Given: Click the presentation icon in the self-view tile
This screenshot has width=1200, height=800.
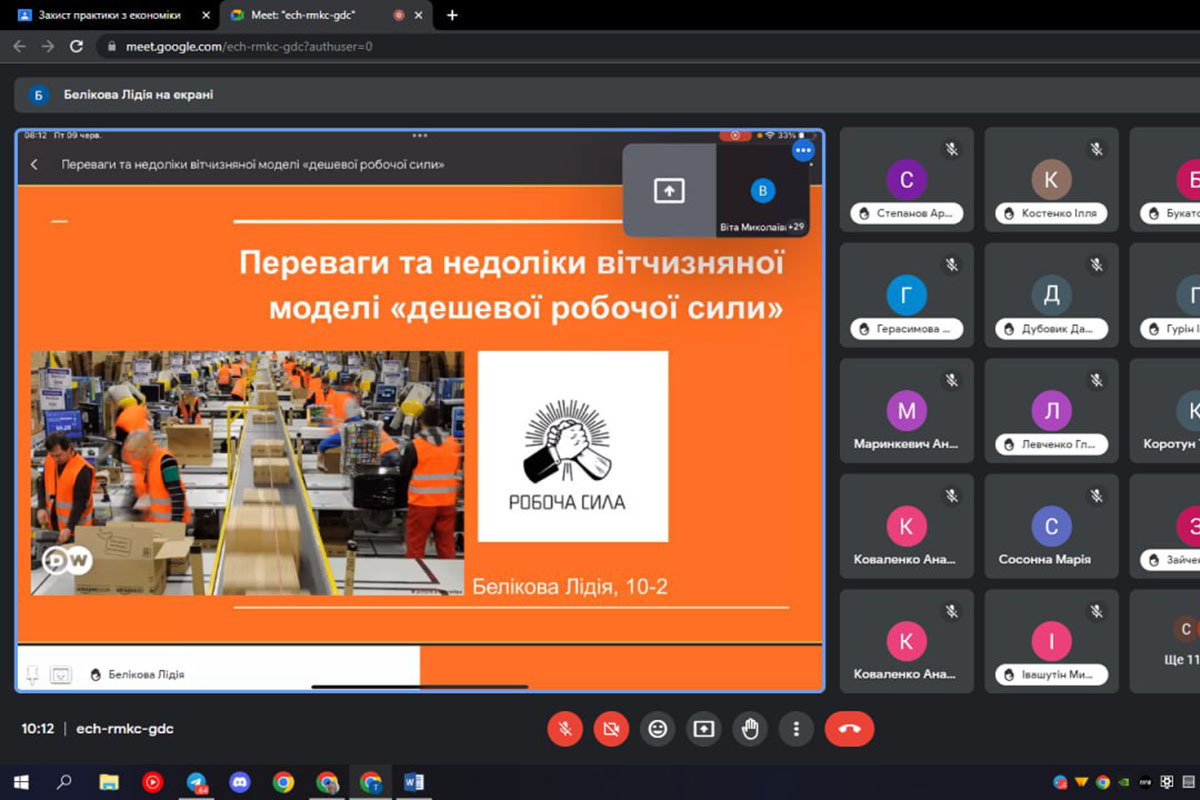Looking at the screenshot, I should (x=669, y=190).
